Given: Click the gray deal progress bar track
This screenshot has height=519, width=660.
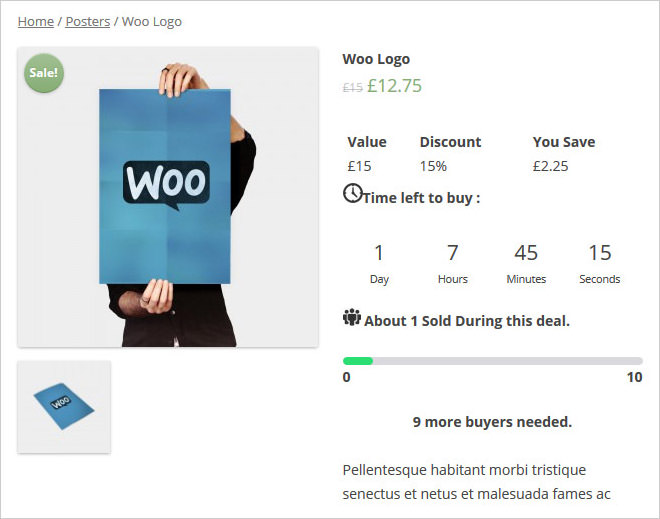Looking at the screenshot, I should (492, 361).
